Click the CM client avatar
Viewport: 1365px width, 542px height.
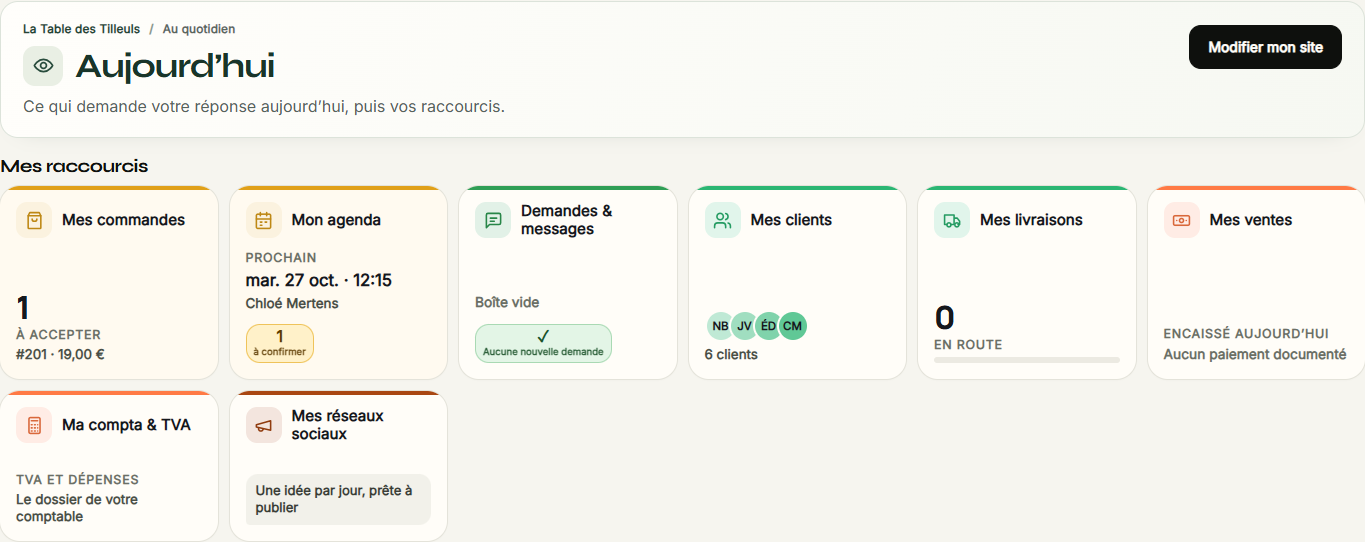pos(793,326)
